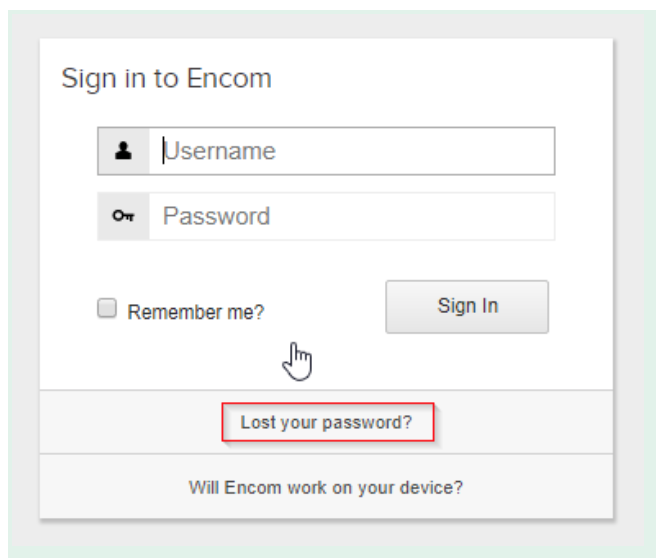Click the 'Sign in to Encom' heading
Viewport: 656px width, 560px height.
(x=167, y=78)
